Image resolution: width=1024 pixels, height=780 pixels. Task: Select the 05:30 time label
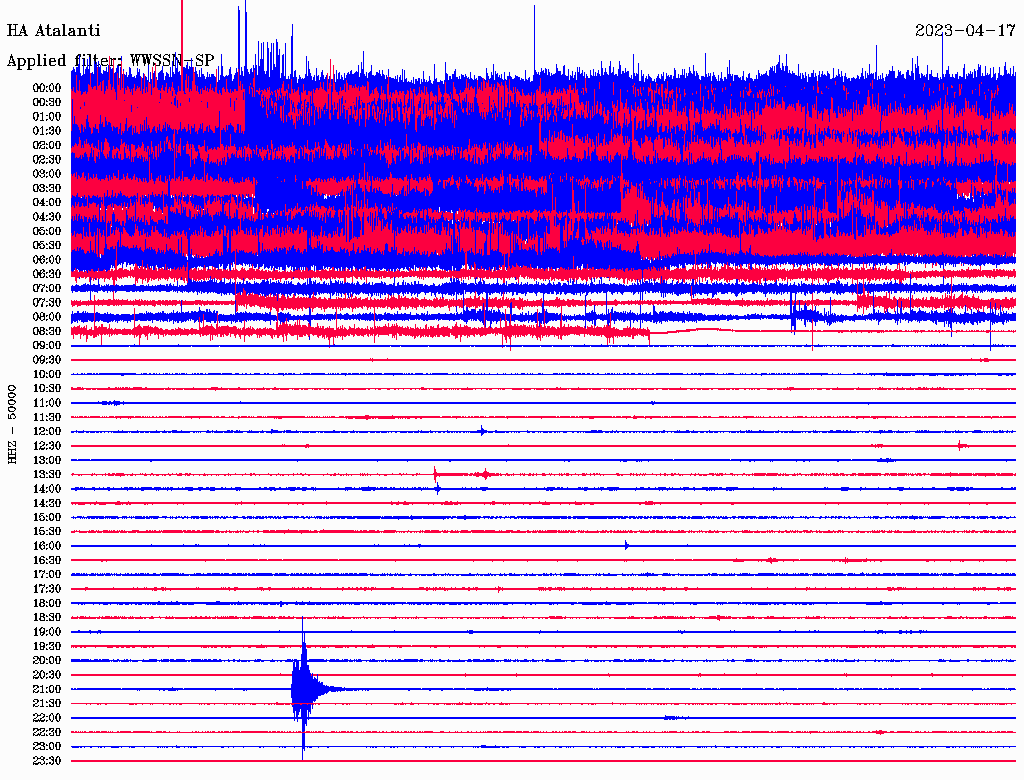tap(47, 246)
